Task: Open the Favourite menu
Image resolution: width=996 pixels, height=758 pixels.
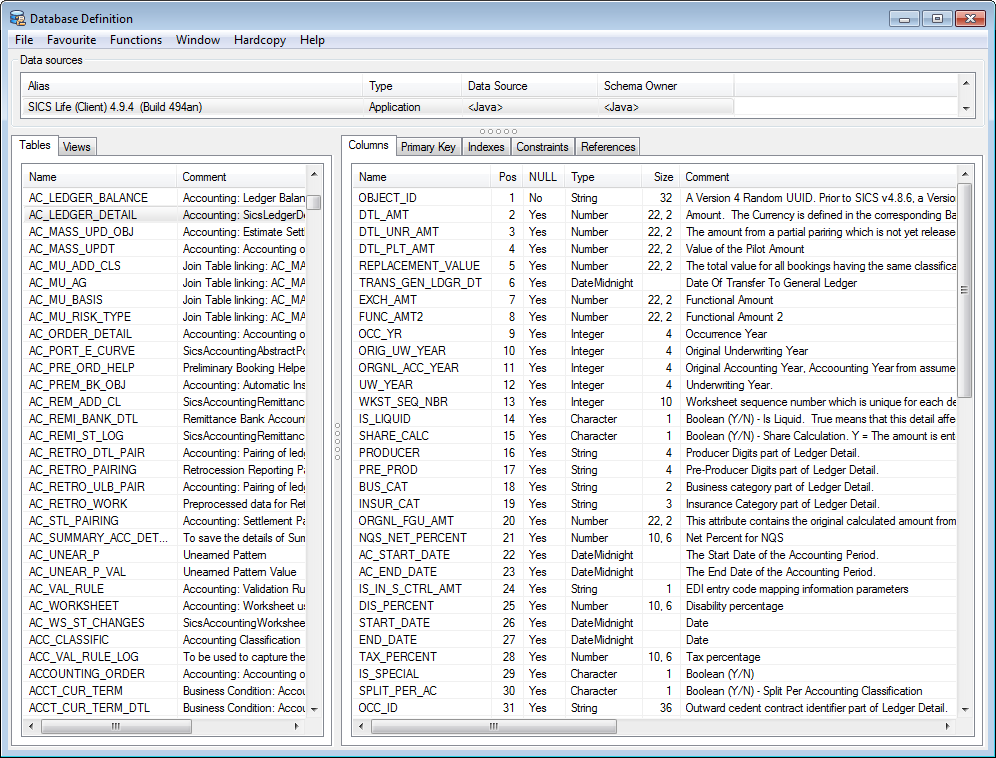Action: [69, 40]
